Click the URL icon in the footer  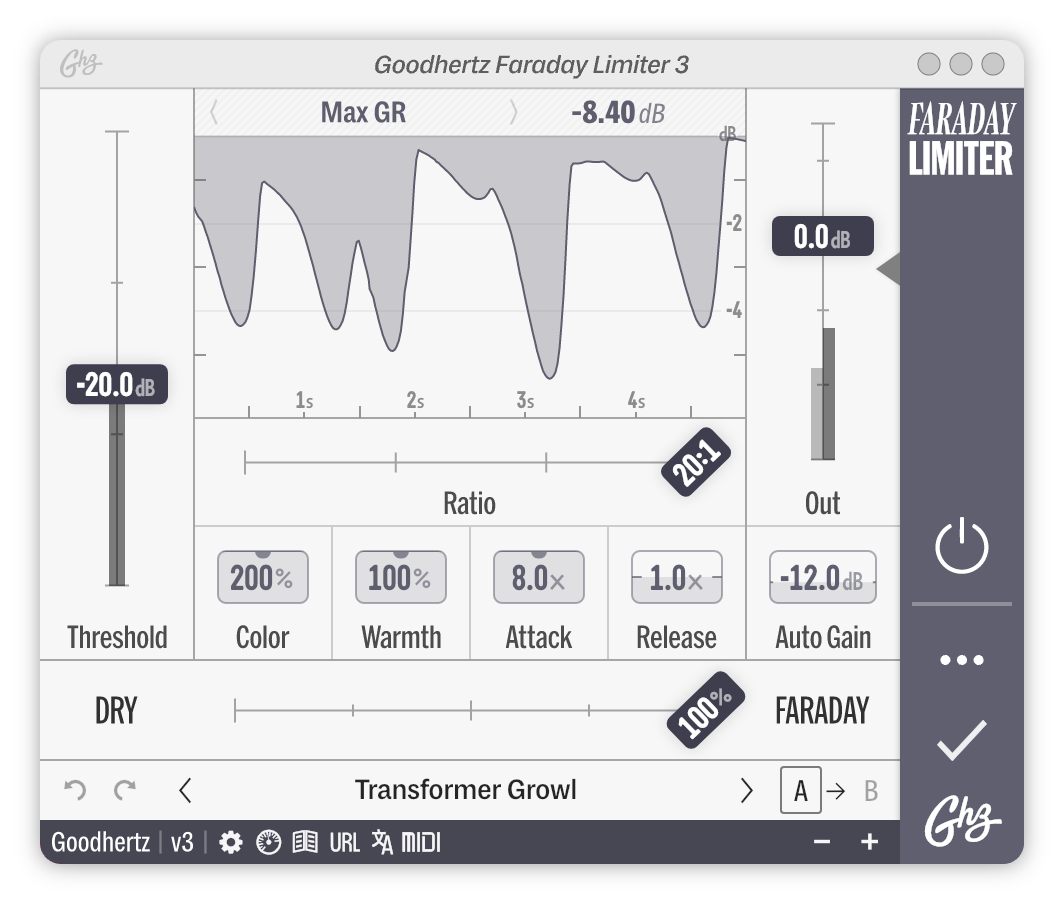[347, 843]
